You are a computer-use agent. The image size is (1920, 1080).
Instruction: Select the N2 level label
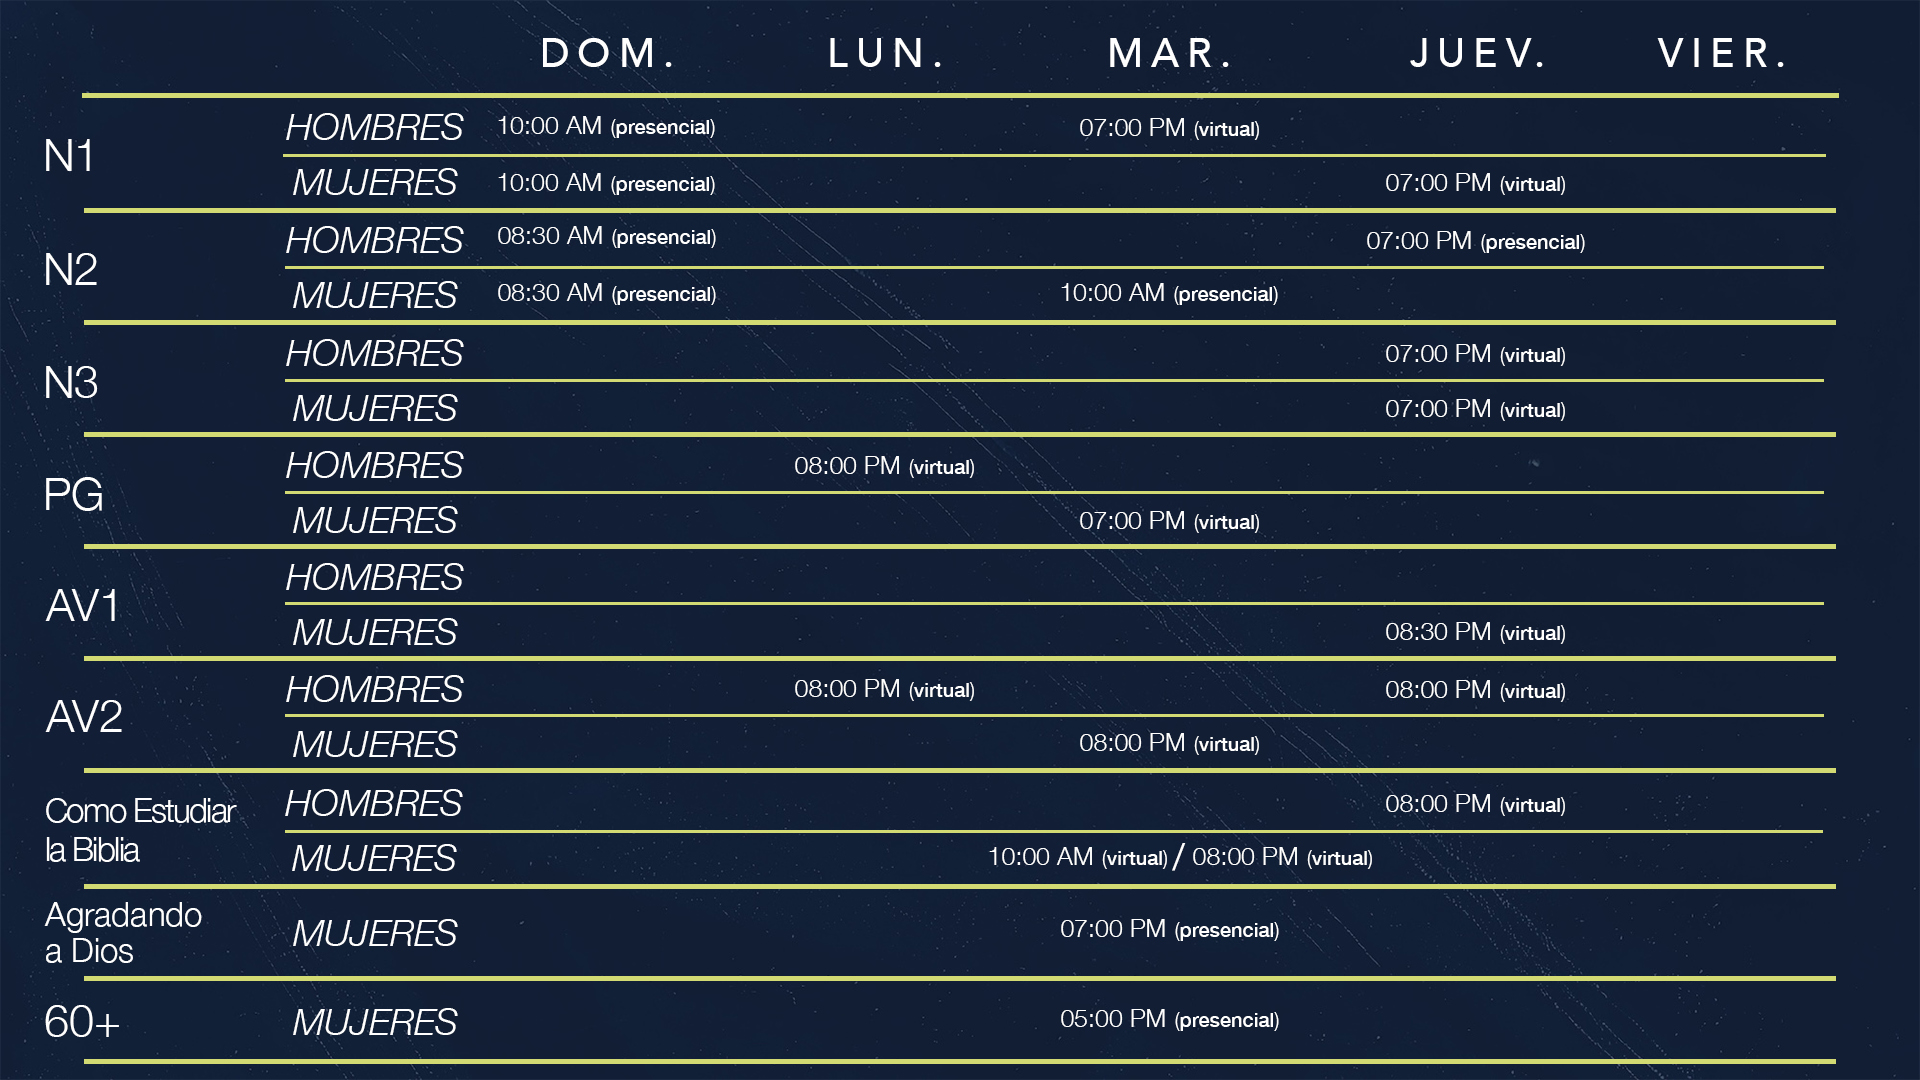tap(70, 270)
